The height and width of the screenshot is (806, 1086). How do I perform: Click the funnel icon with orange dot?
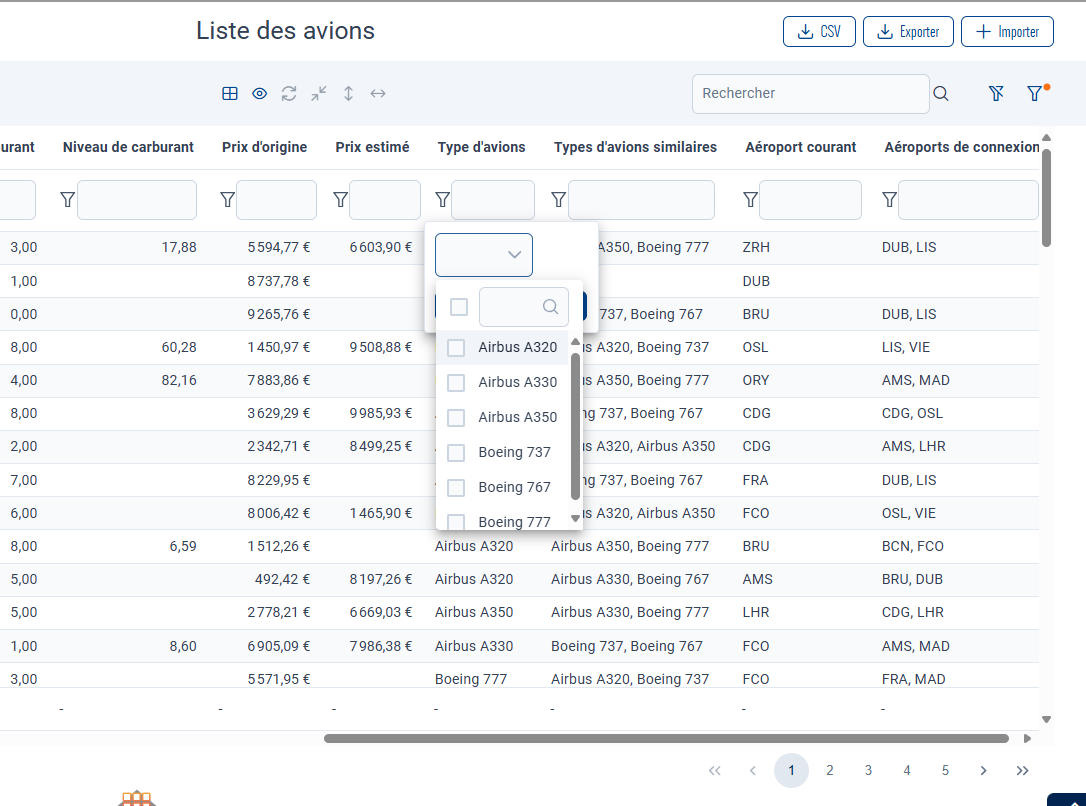click(1035, 93)
